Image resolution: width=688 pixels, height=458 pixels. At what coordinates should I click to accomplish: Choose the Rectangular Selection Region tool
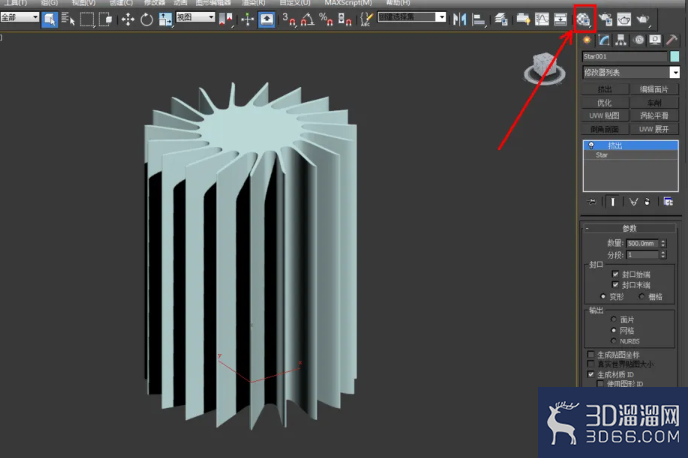(87, 19)
